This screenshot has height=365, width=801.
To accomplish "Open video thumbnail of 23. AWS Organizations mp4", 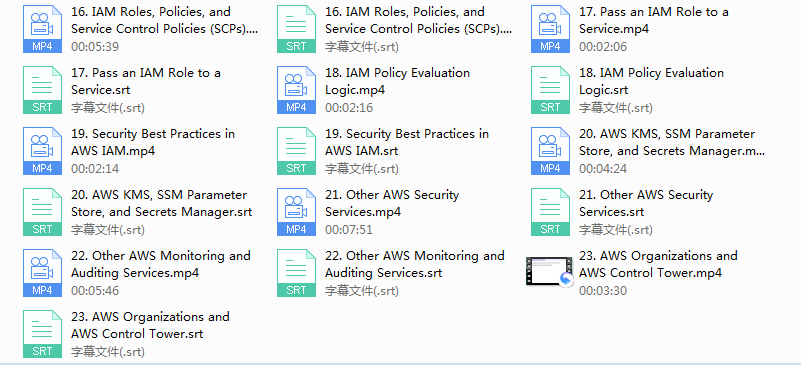I will pyautogui.click(x=550, y=272).
